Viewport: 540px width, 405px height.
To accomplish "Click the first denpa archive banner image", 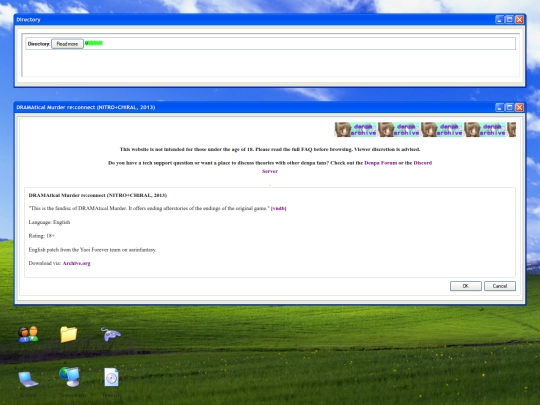I will pos(355,129).
